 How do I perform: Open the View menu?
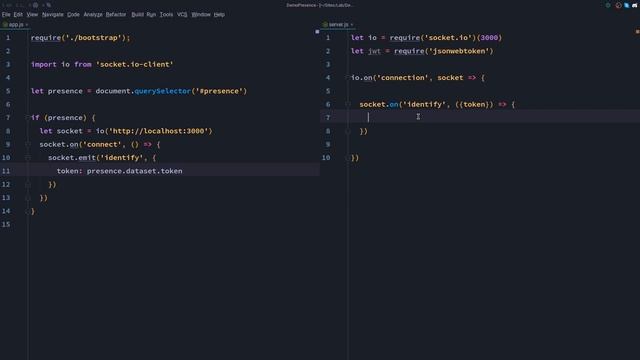tap(32, 14)
